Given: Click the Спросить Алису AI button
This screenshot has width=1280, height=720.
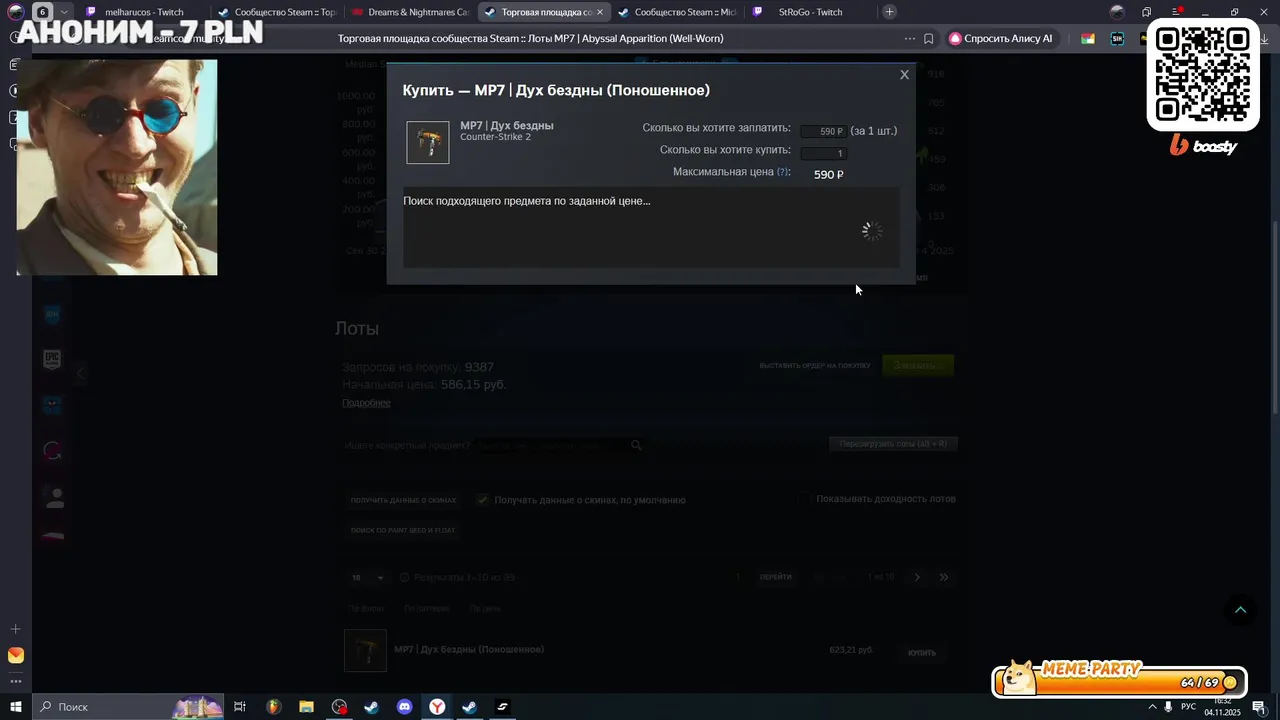Looking at the screenshot, I should click(x=1001, y=39).
